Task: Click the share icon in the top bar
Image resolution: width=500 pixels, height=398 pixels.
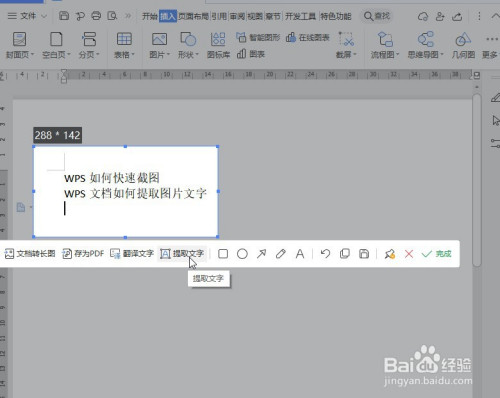Action: click(457, 16)
